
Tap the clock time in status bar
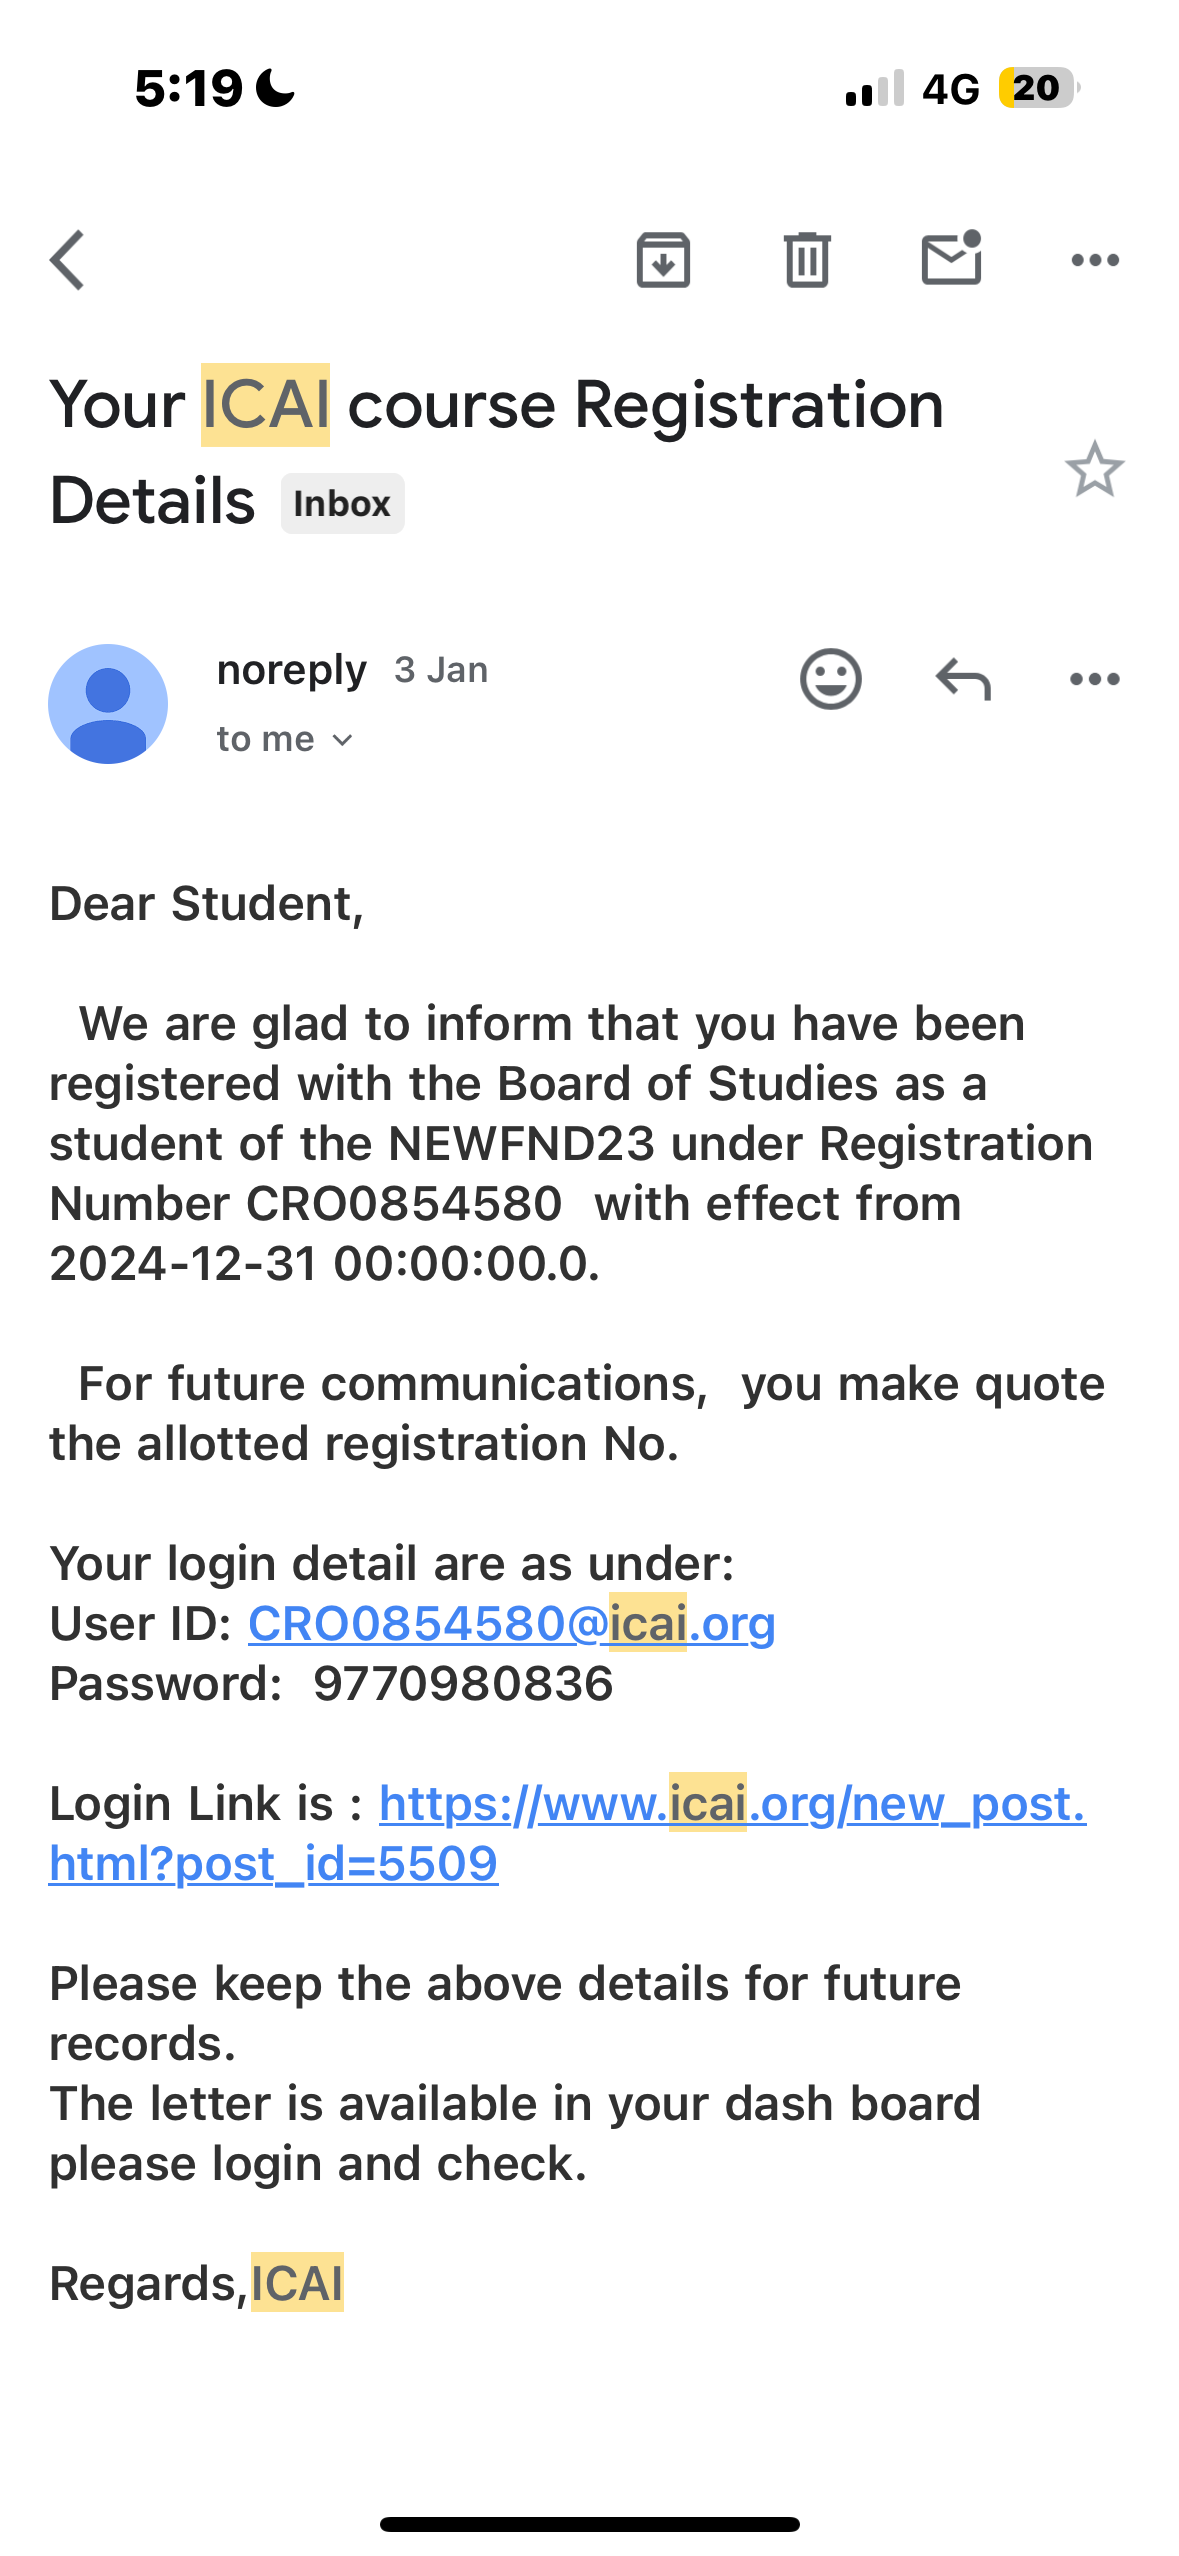pos(188,89)
